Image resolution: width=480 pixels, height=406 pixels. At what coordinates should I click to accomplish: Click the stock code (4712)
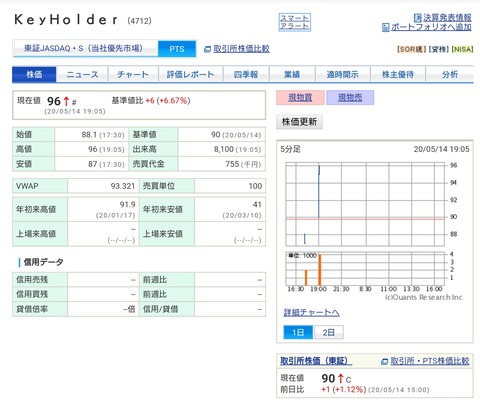point(139,21)
